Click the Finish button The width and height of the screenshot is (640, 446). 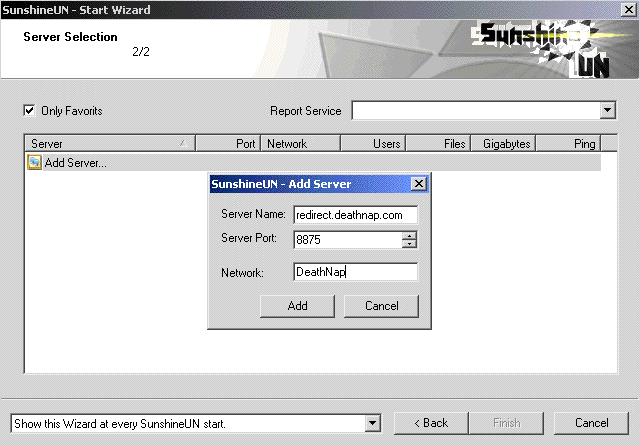(x=507, y=423)
